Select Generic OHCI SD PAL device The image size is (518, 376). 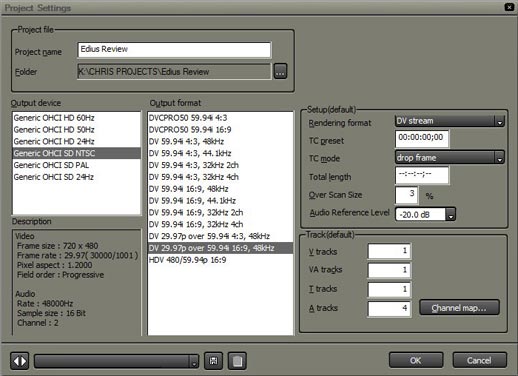coord(76,165)
